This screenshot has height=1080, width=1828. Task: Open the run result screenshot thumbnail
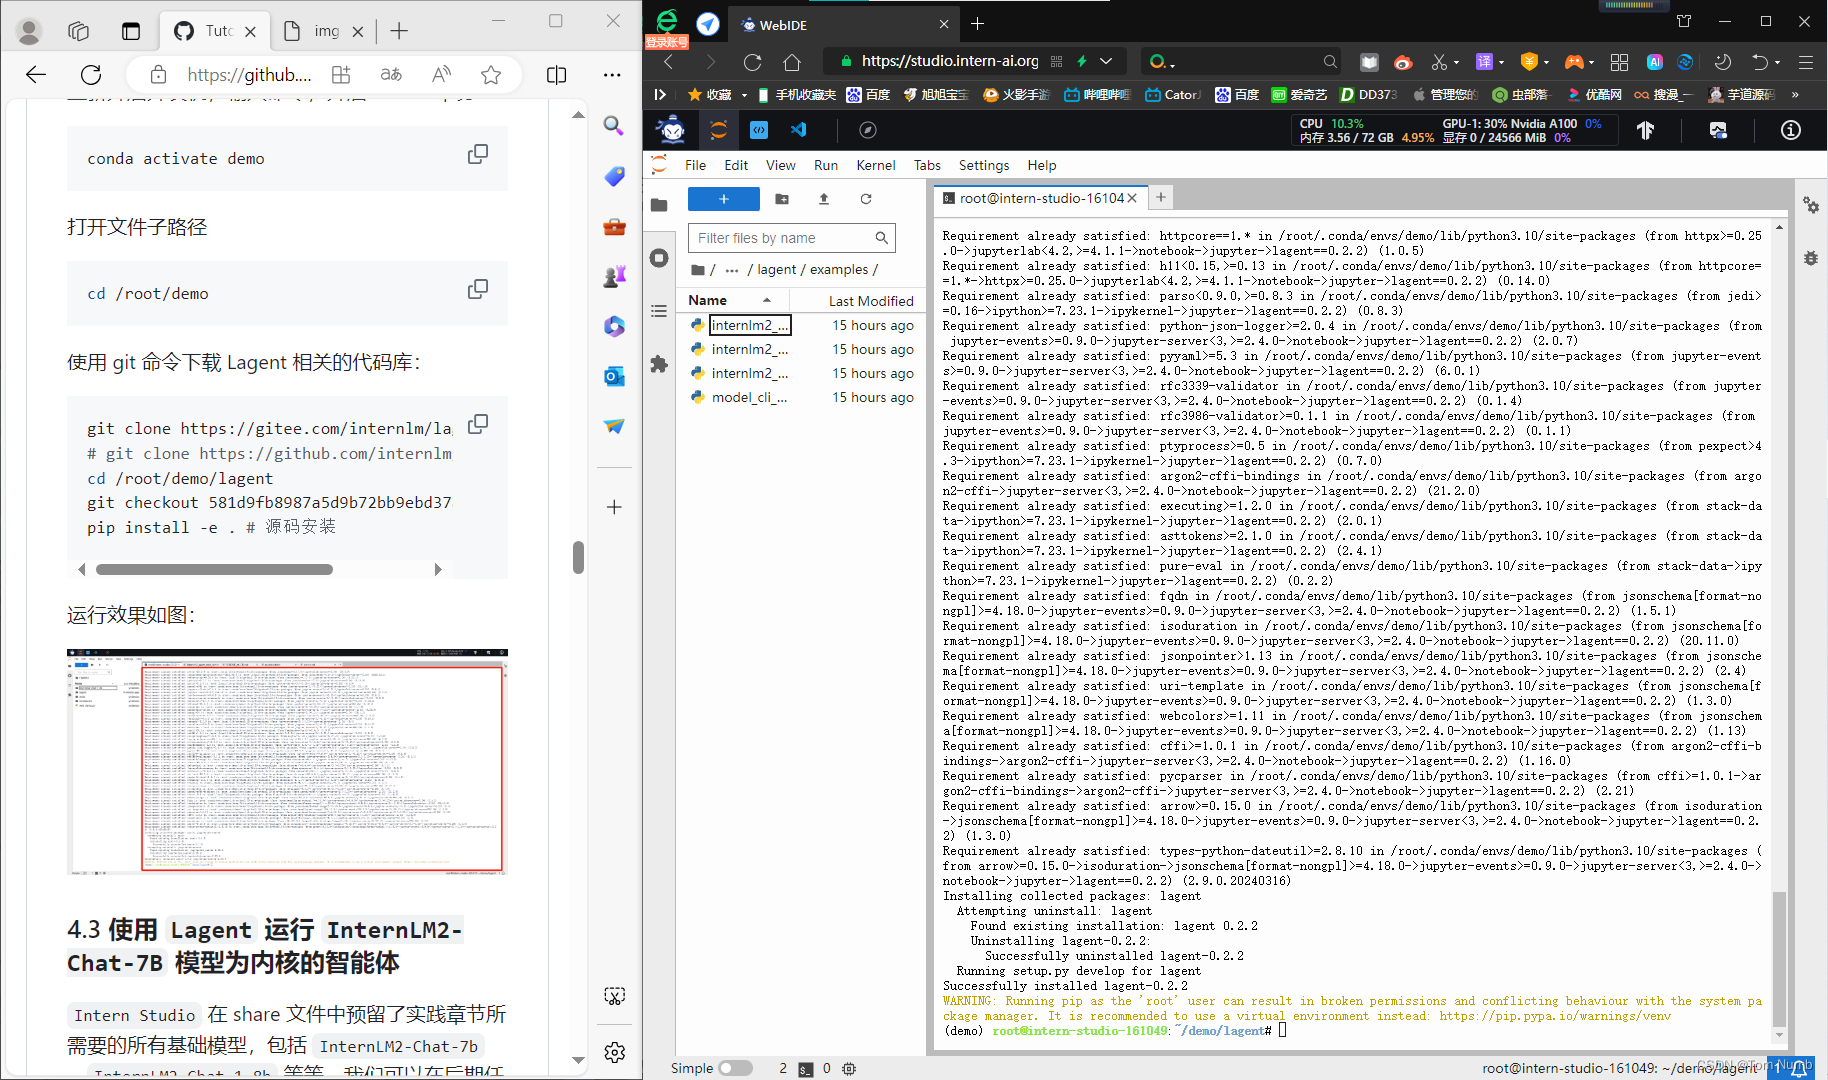[287, 762]
